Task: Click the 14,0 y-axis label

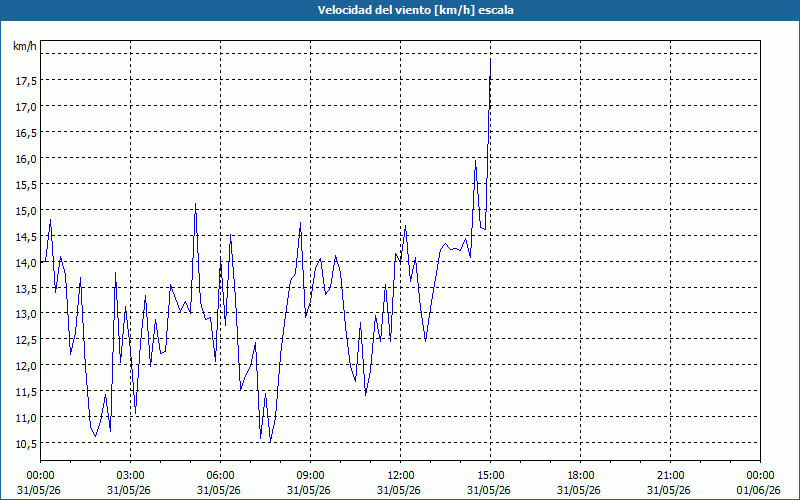Action: click(27, 262)
